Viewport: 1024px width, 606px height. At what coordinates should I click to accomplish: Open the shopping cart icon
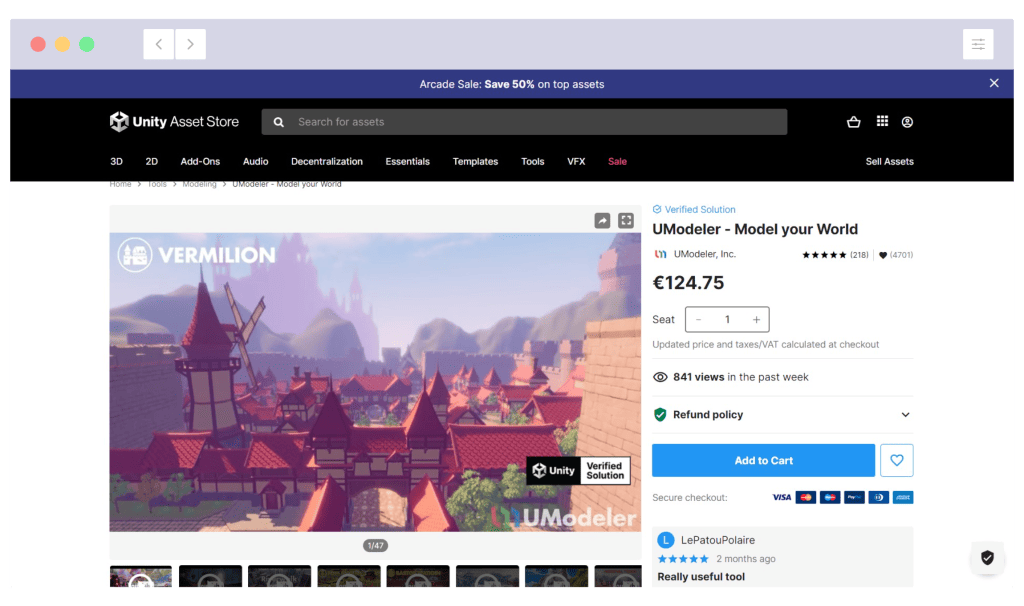853,122
